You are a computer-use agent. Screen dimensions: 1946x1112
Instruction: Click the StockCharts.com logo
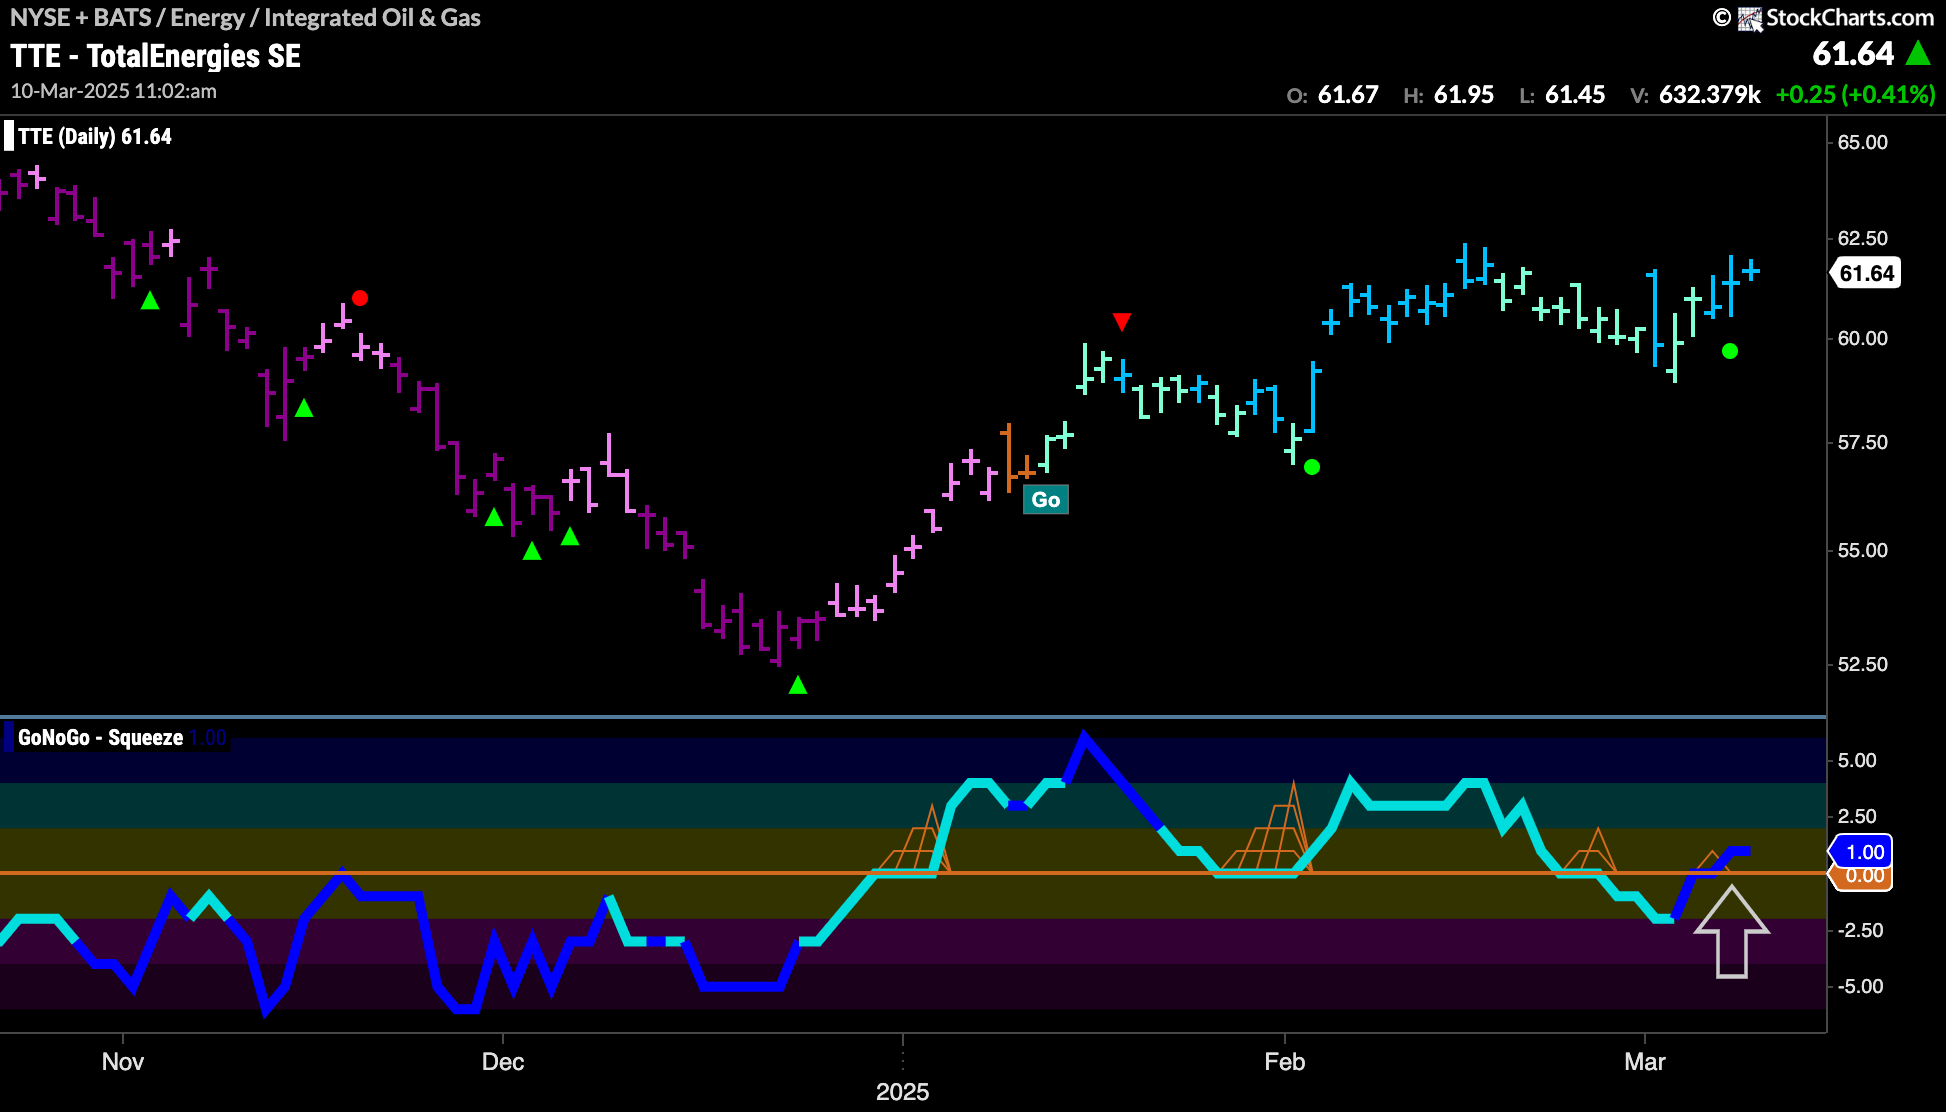1823,18
